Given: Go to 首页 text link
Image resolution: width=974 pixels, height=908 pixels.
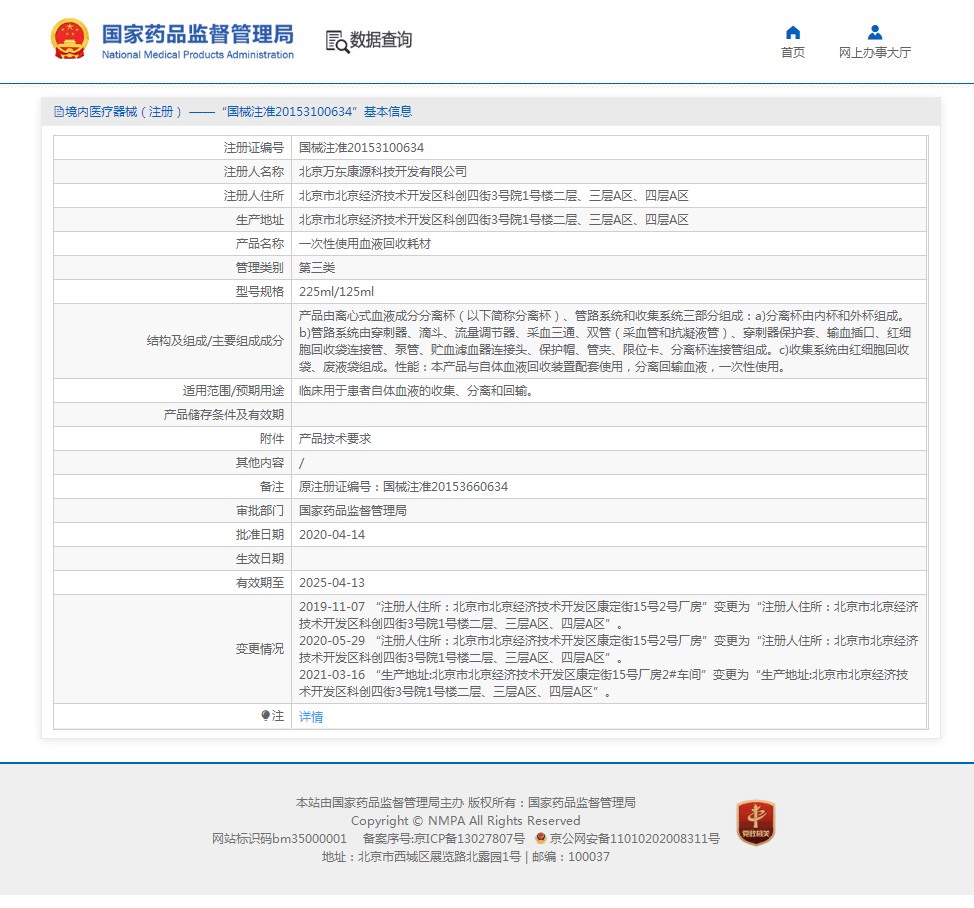Looking at the screenshot, I should [793, 53].
